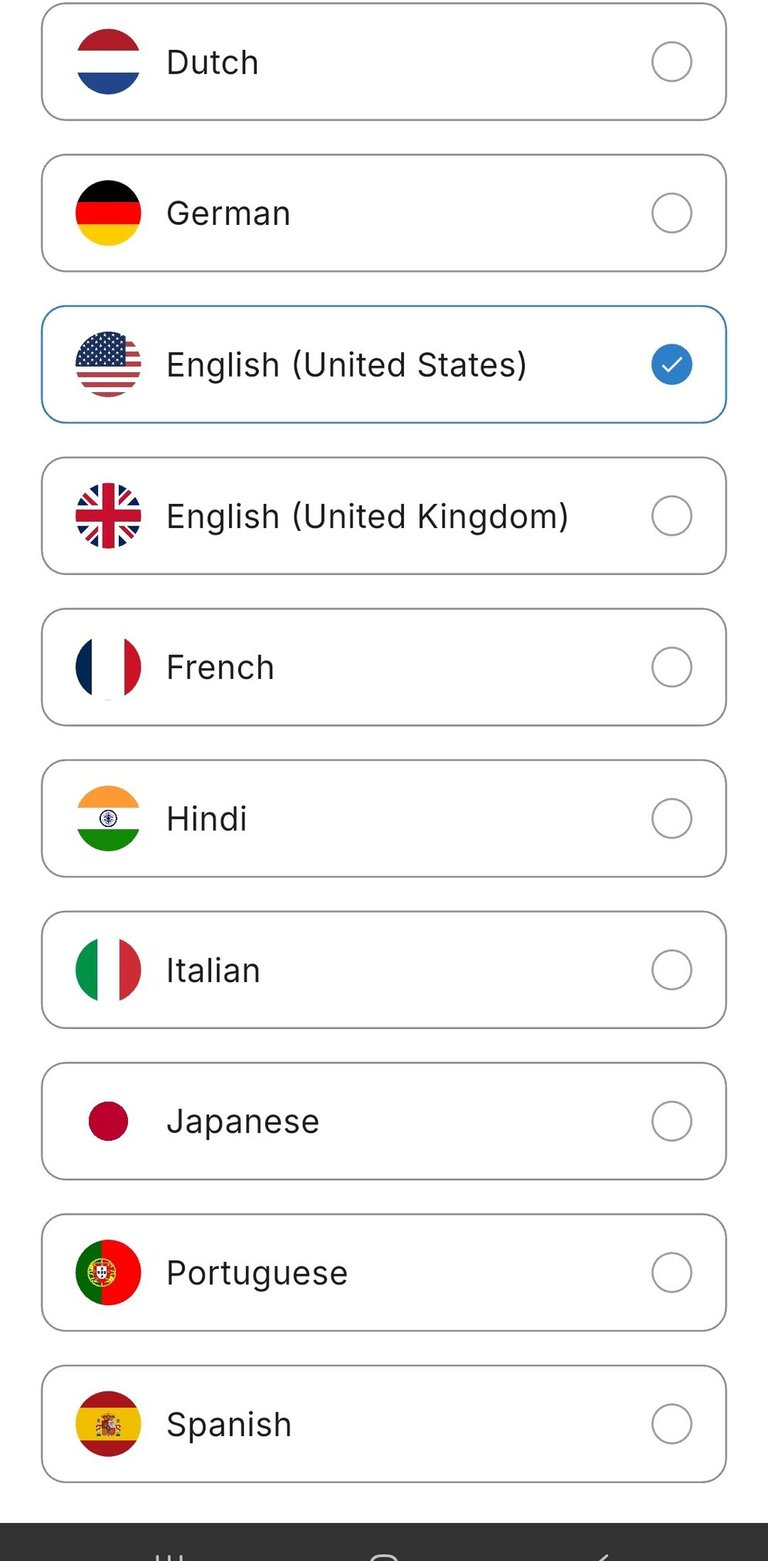The width and height of the screenshot is (768, 1561).
Task: Tap the Japan flag icon
Action: (x=108, y=1121)
